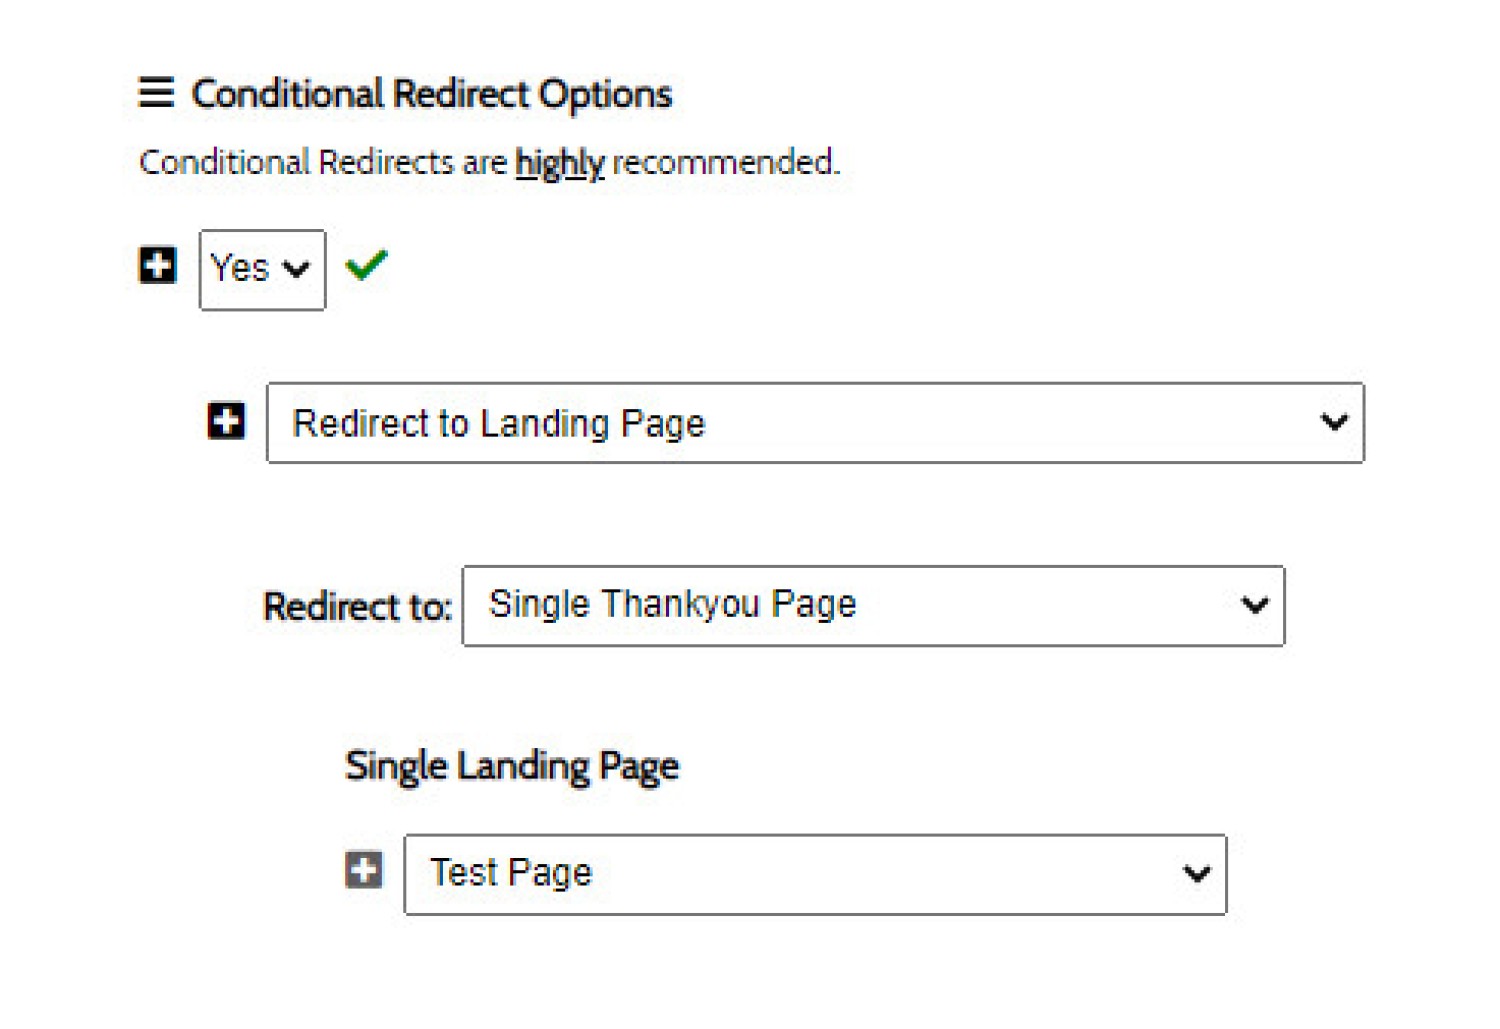Click chevron arrow of Single Thankyou Page selector
The height and width of the screenshot is (1029, 1500).
[x=1254, y=605]
